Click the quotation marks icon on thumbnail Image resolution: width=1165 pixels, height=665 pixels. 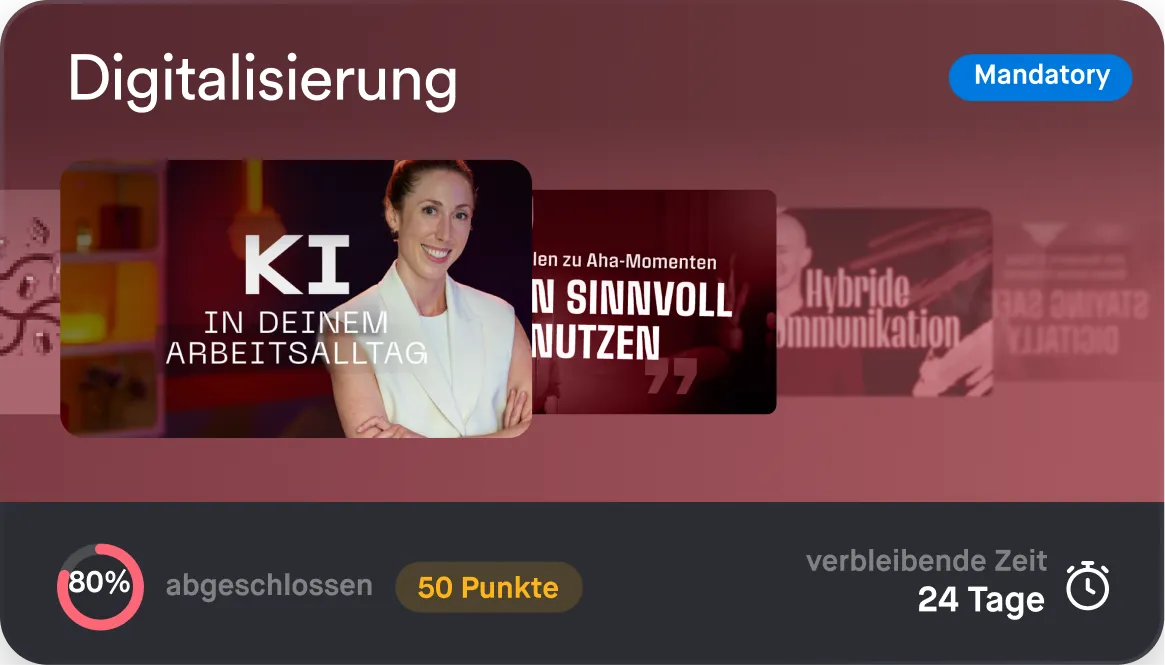coord(671,376)
